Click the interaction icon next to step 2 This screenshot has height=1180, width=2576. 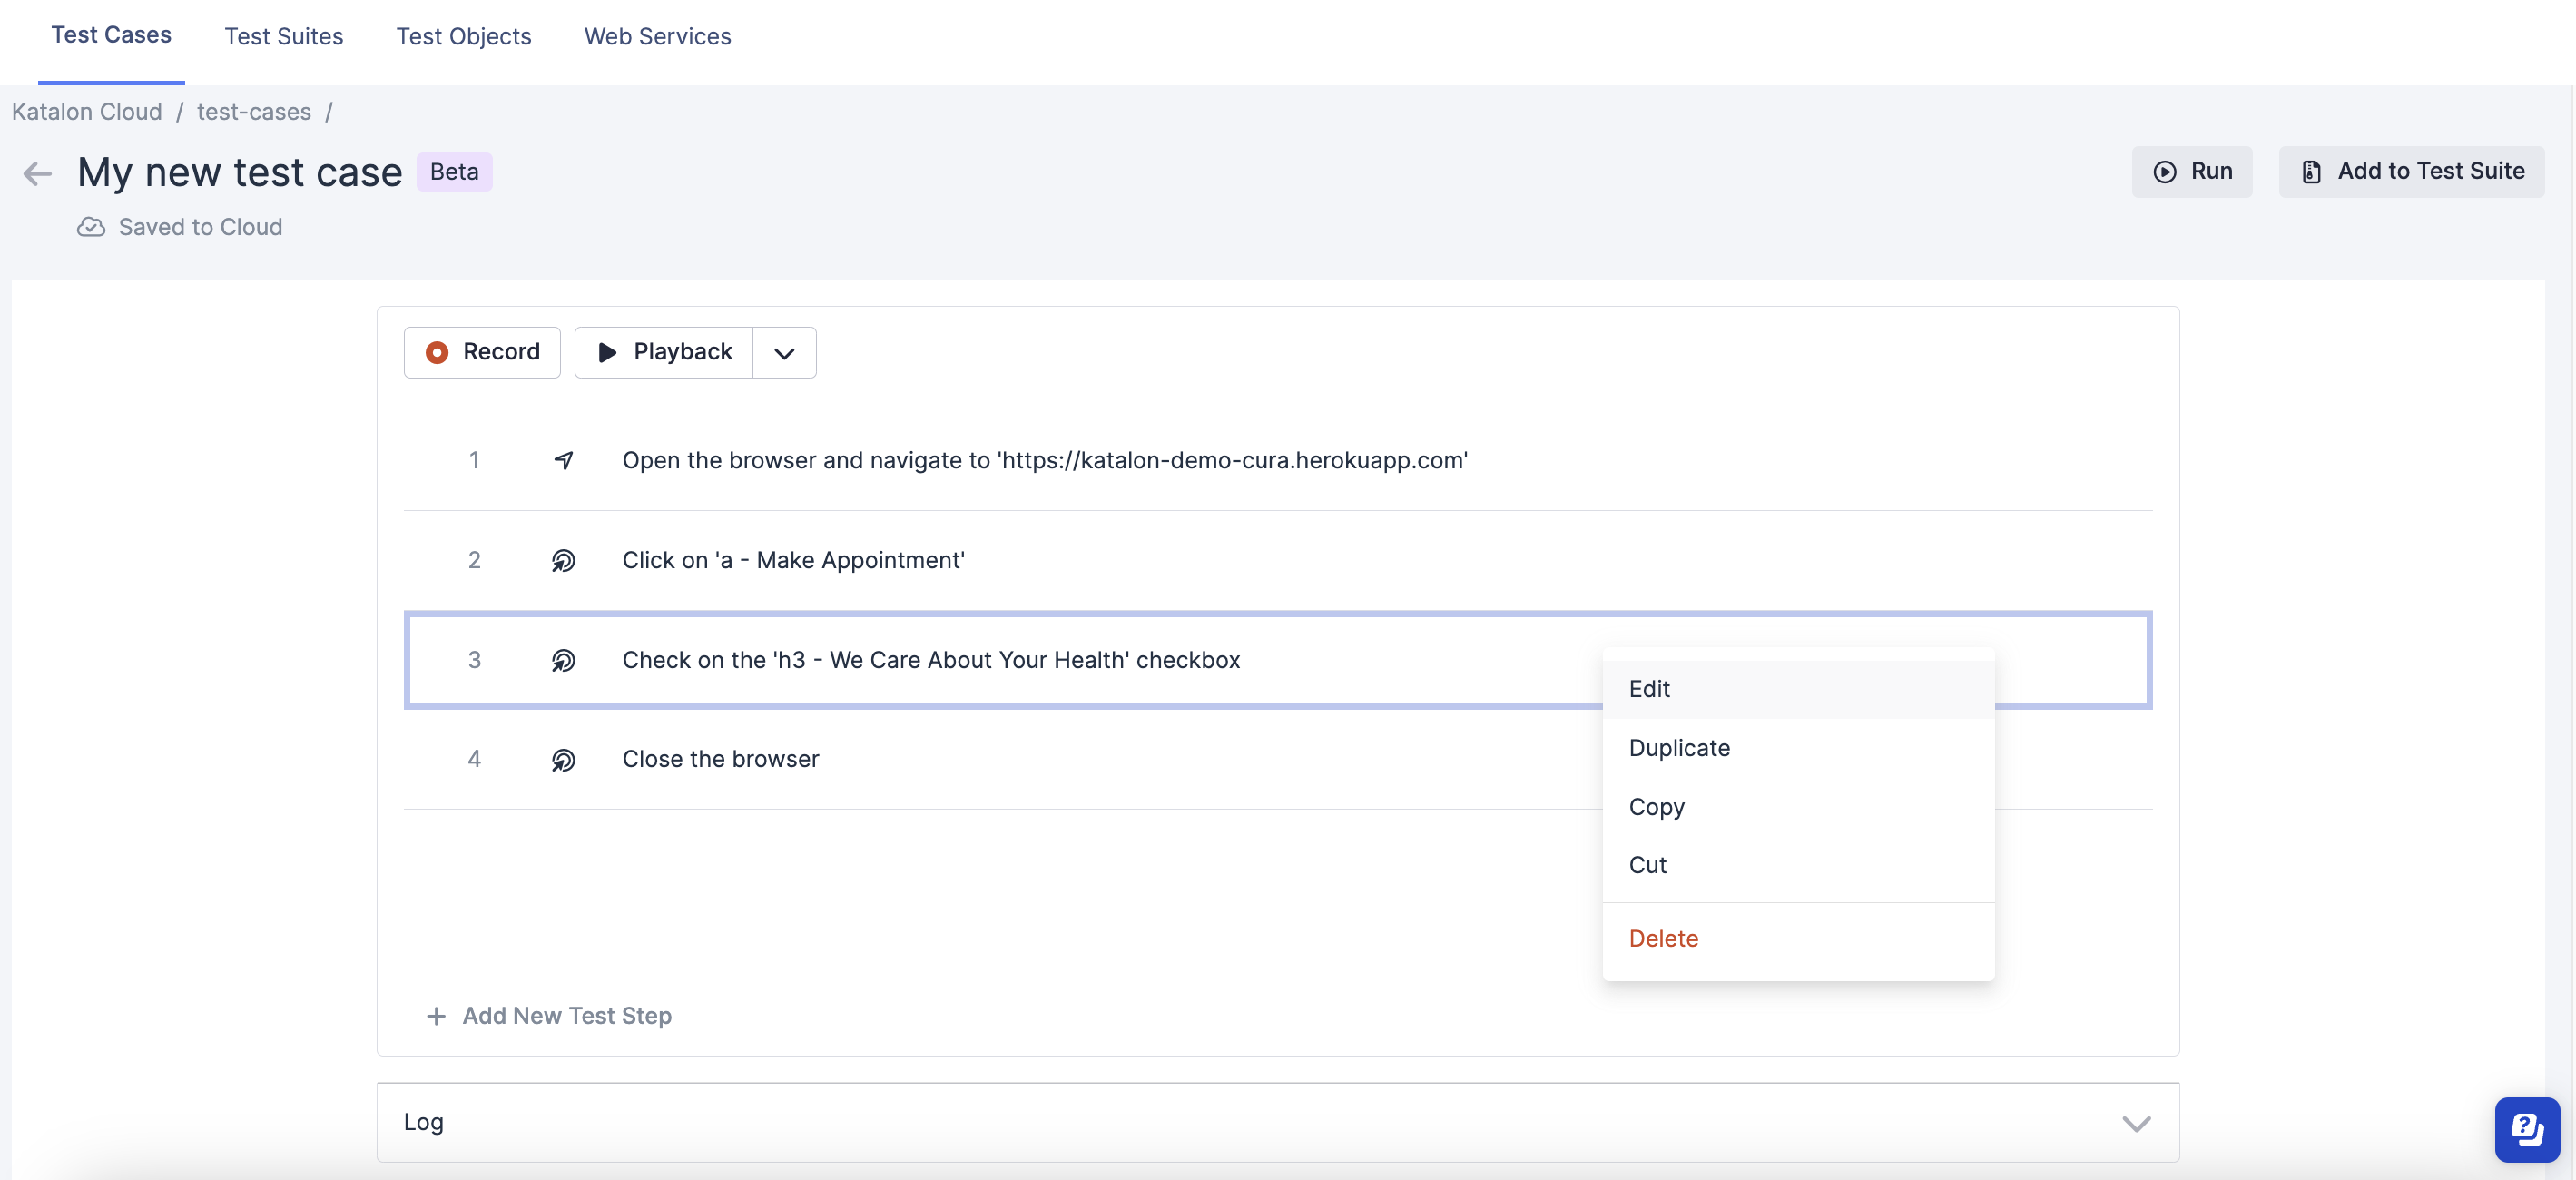(x=564, y=559)
